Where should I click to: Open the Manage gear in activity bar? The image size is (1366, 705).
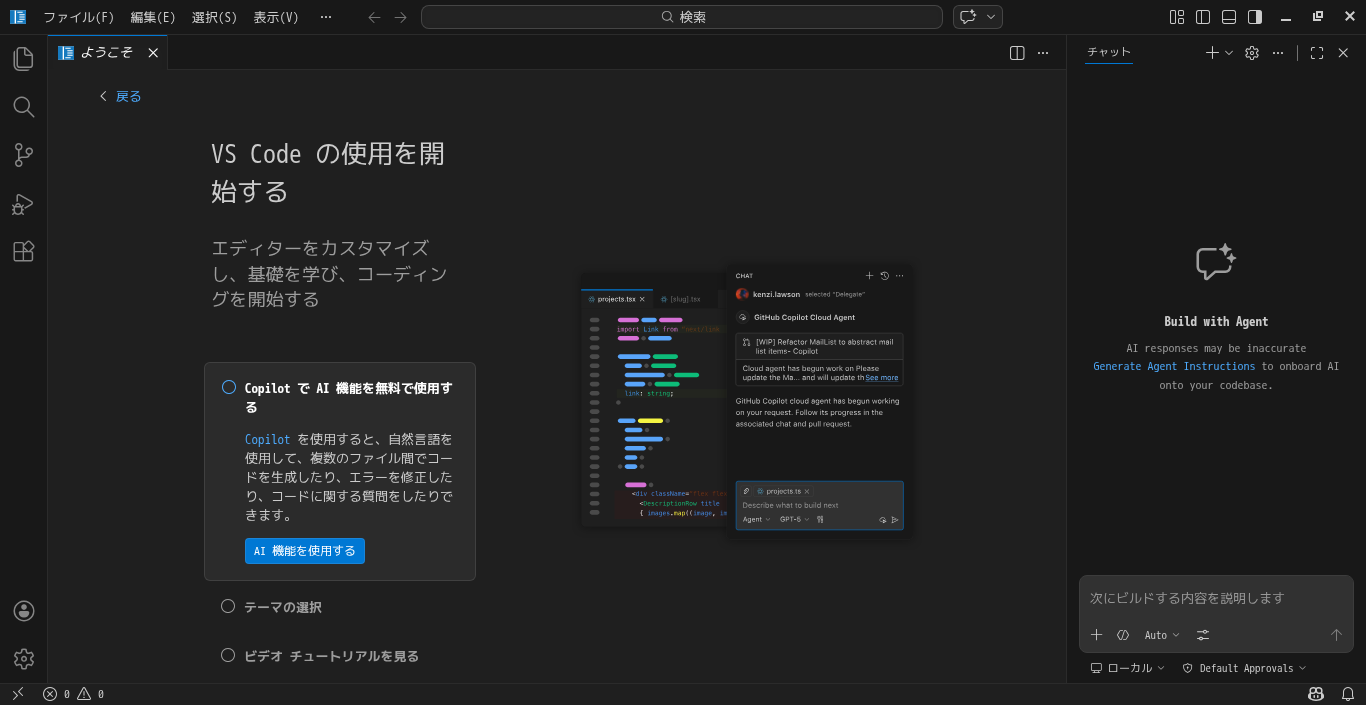click(x=24, y=658)
